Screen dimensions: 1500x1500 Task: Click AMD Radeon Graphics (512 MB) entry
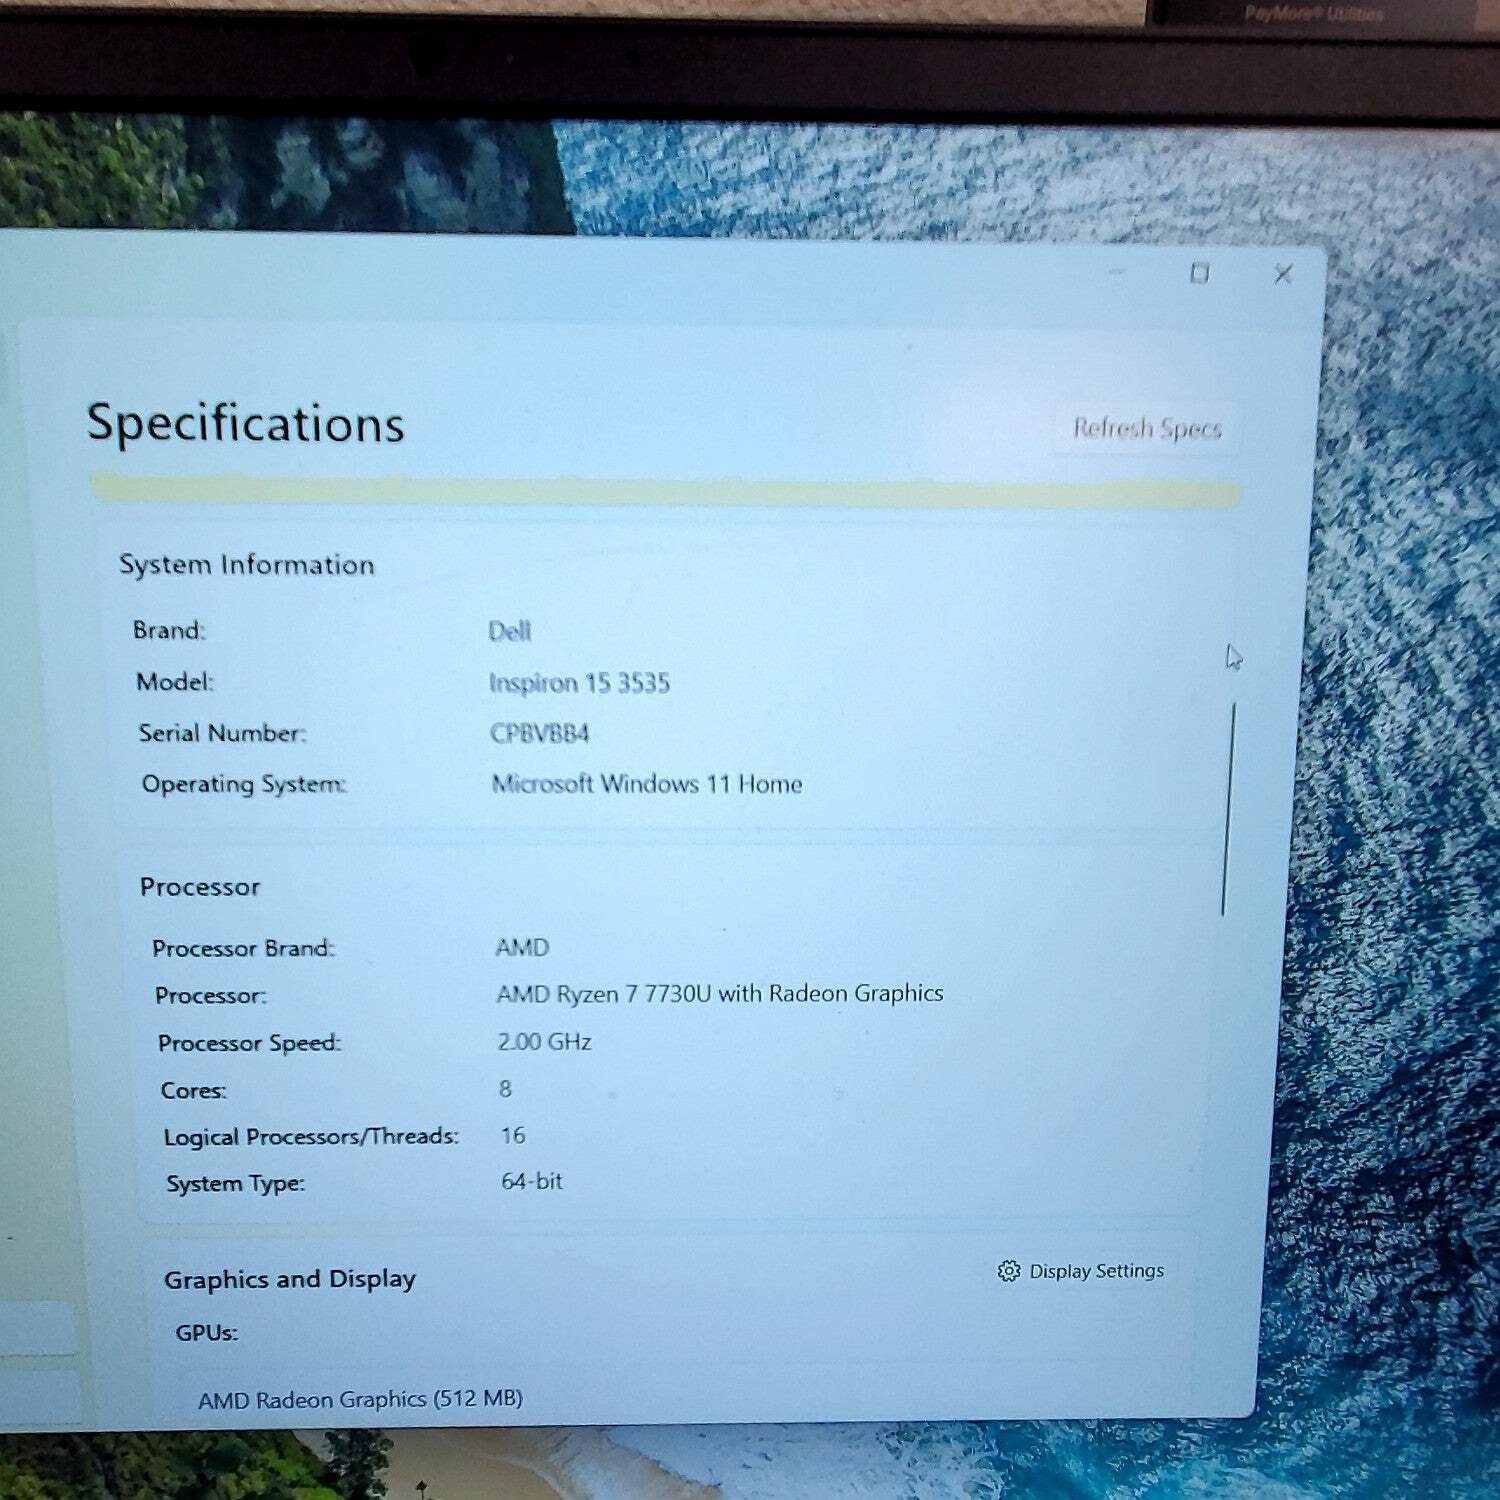click(360, 1399)
